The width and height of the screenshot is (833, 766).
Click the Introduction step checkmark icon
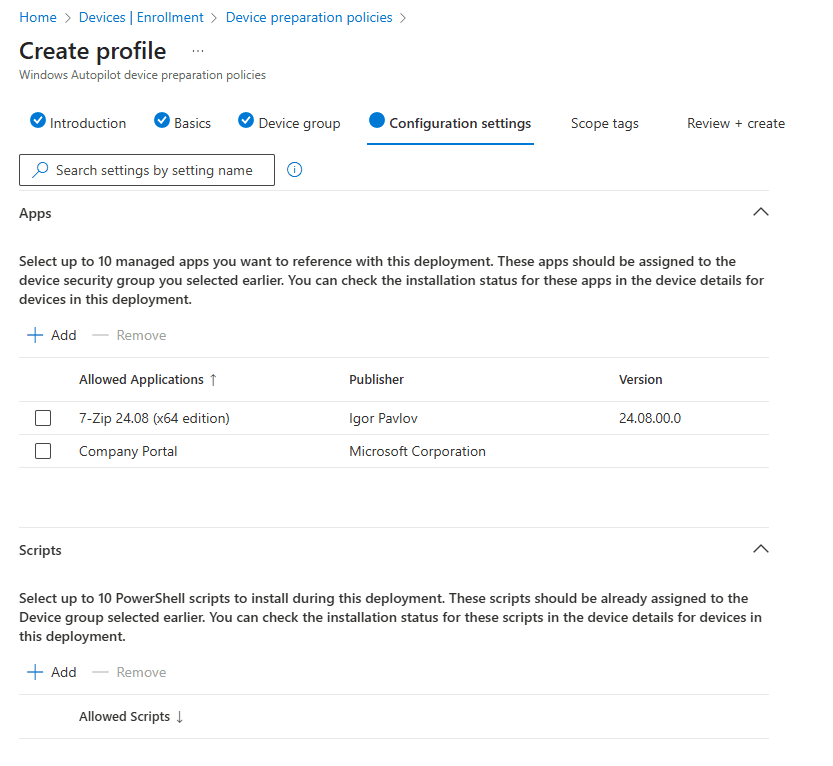(x=38, y=121)
